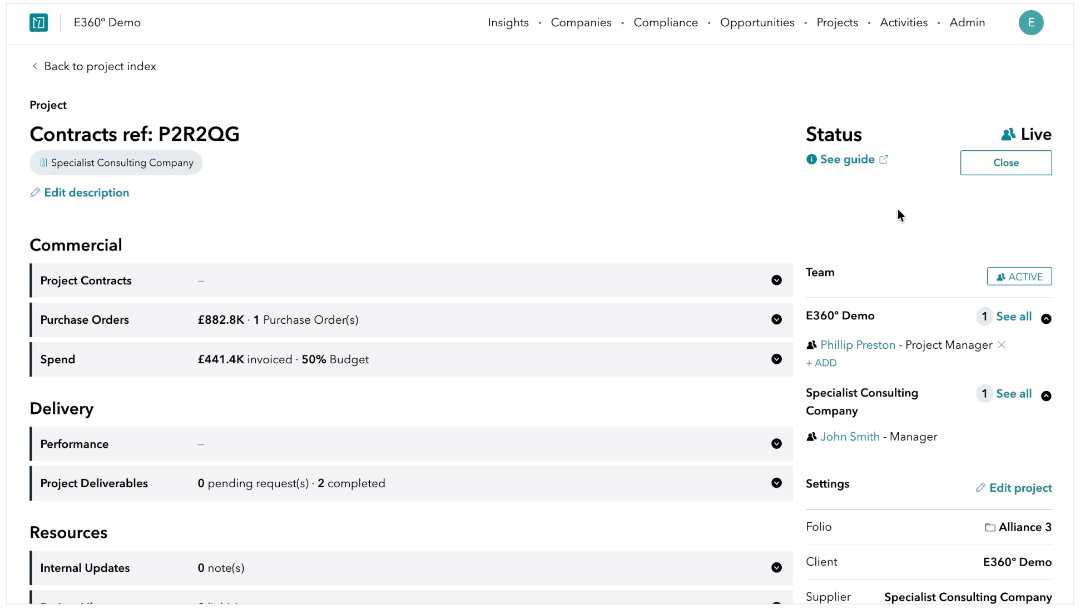Click the 0 pending request(s) text
The height and width of the screenshot is (608, 1080).
tap(253, 483)
